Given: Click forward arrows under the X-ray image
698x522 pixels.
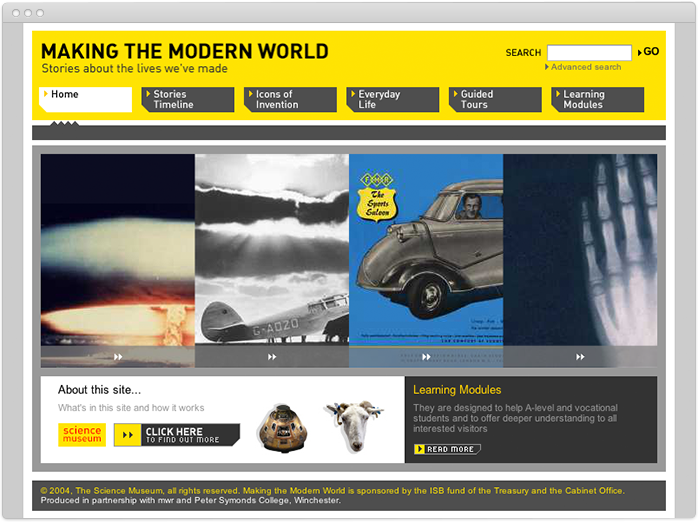Looking at the screenshot, I should click(x=580, y=357).
